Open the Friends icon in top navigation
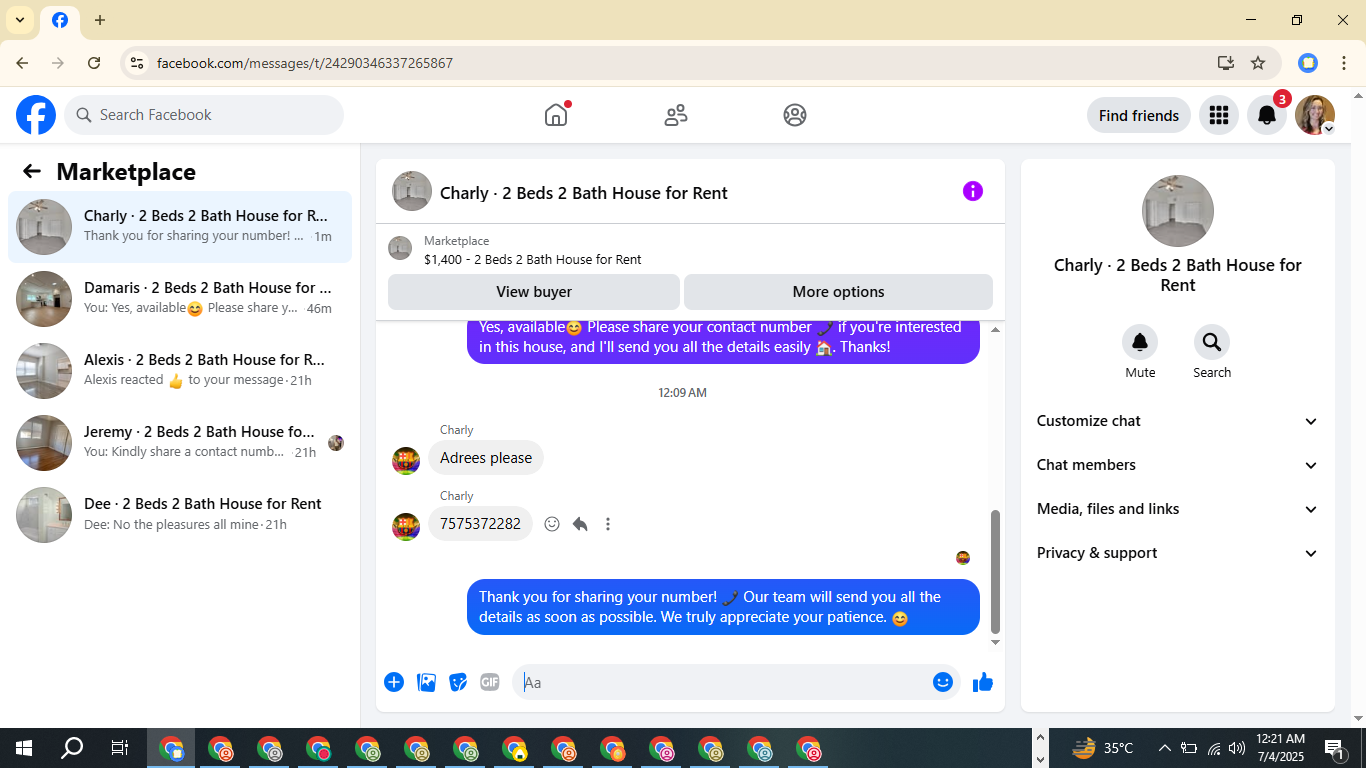Screen dimensions: 1366x768 click(x=676, y=115)
